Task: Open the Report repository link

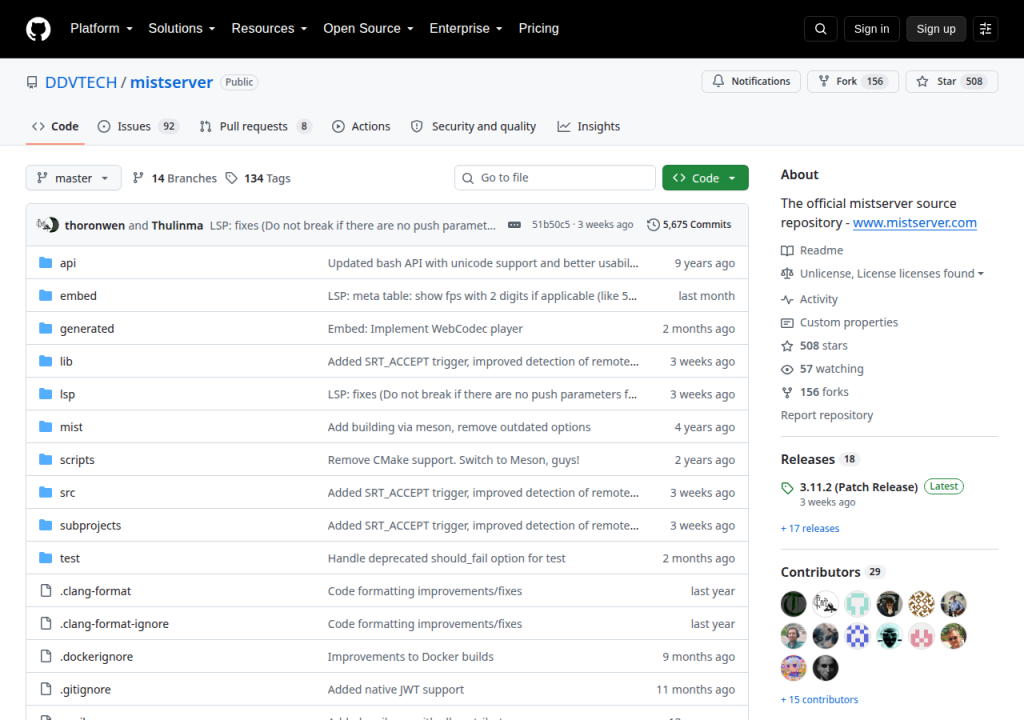Action: tap(826, 416)
